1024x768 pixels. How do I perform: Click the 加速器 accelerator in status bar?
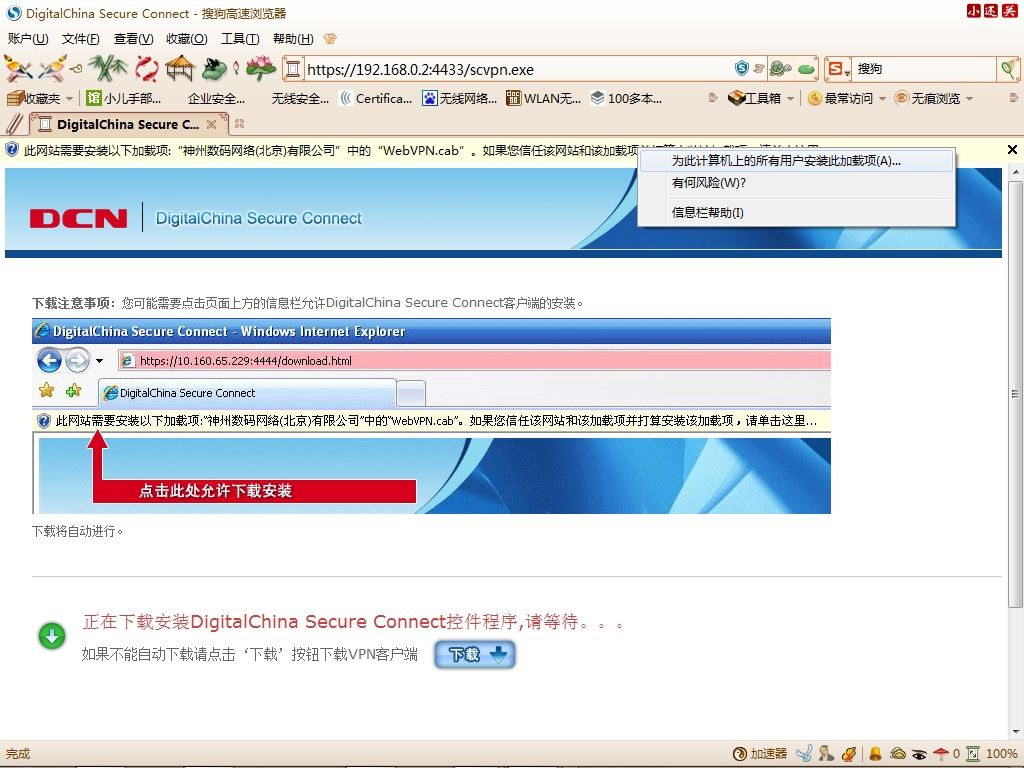pyautogui.click(x=760, y=754)
